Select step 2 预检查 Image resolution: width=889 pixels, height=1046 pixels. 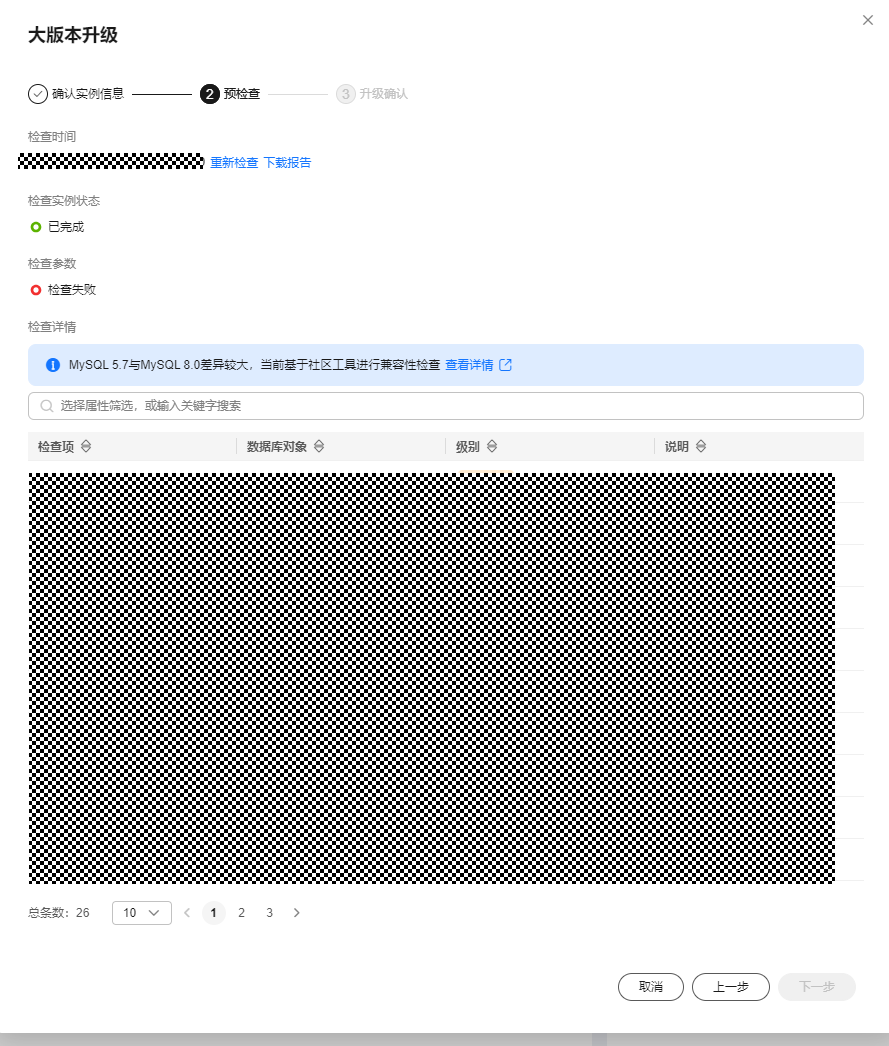point(230,94)
